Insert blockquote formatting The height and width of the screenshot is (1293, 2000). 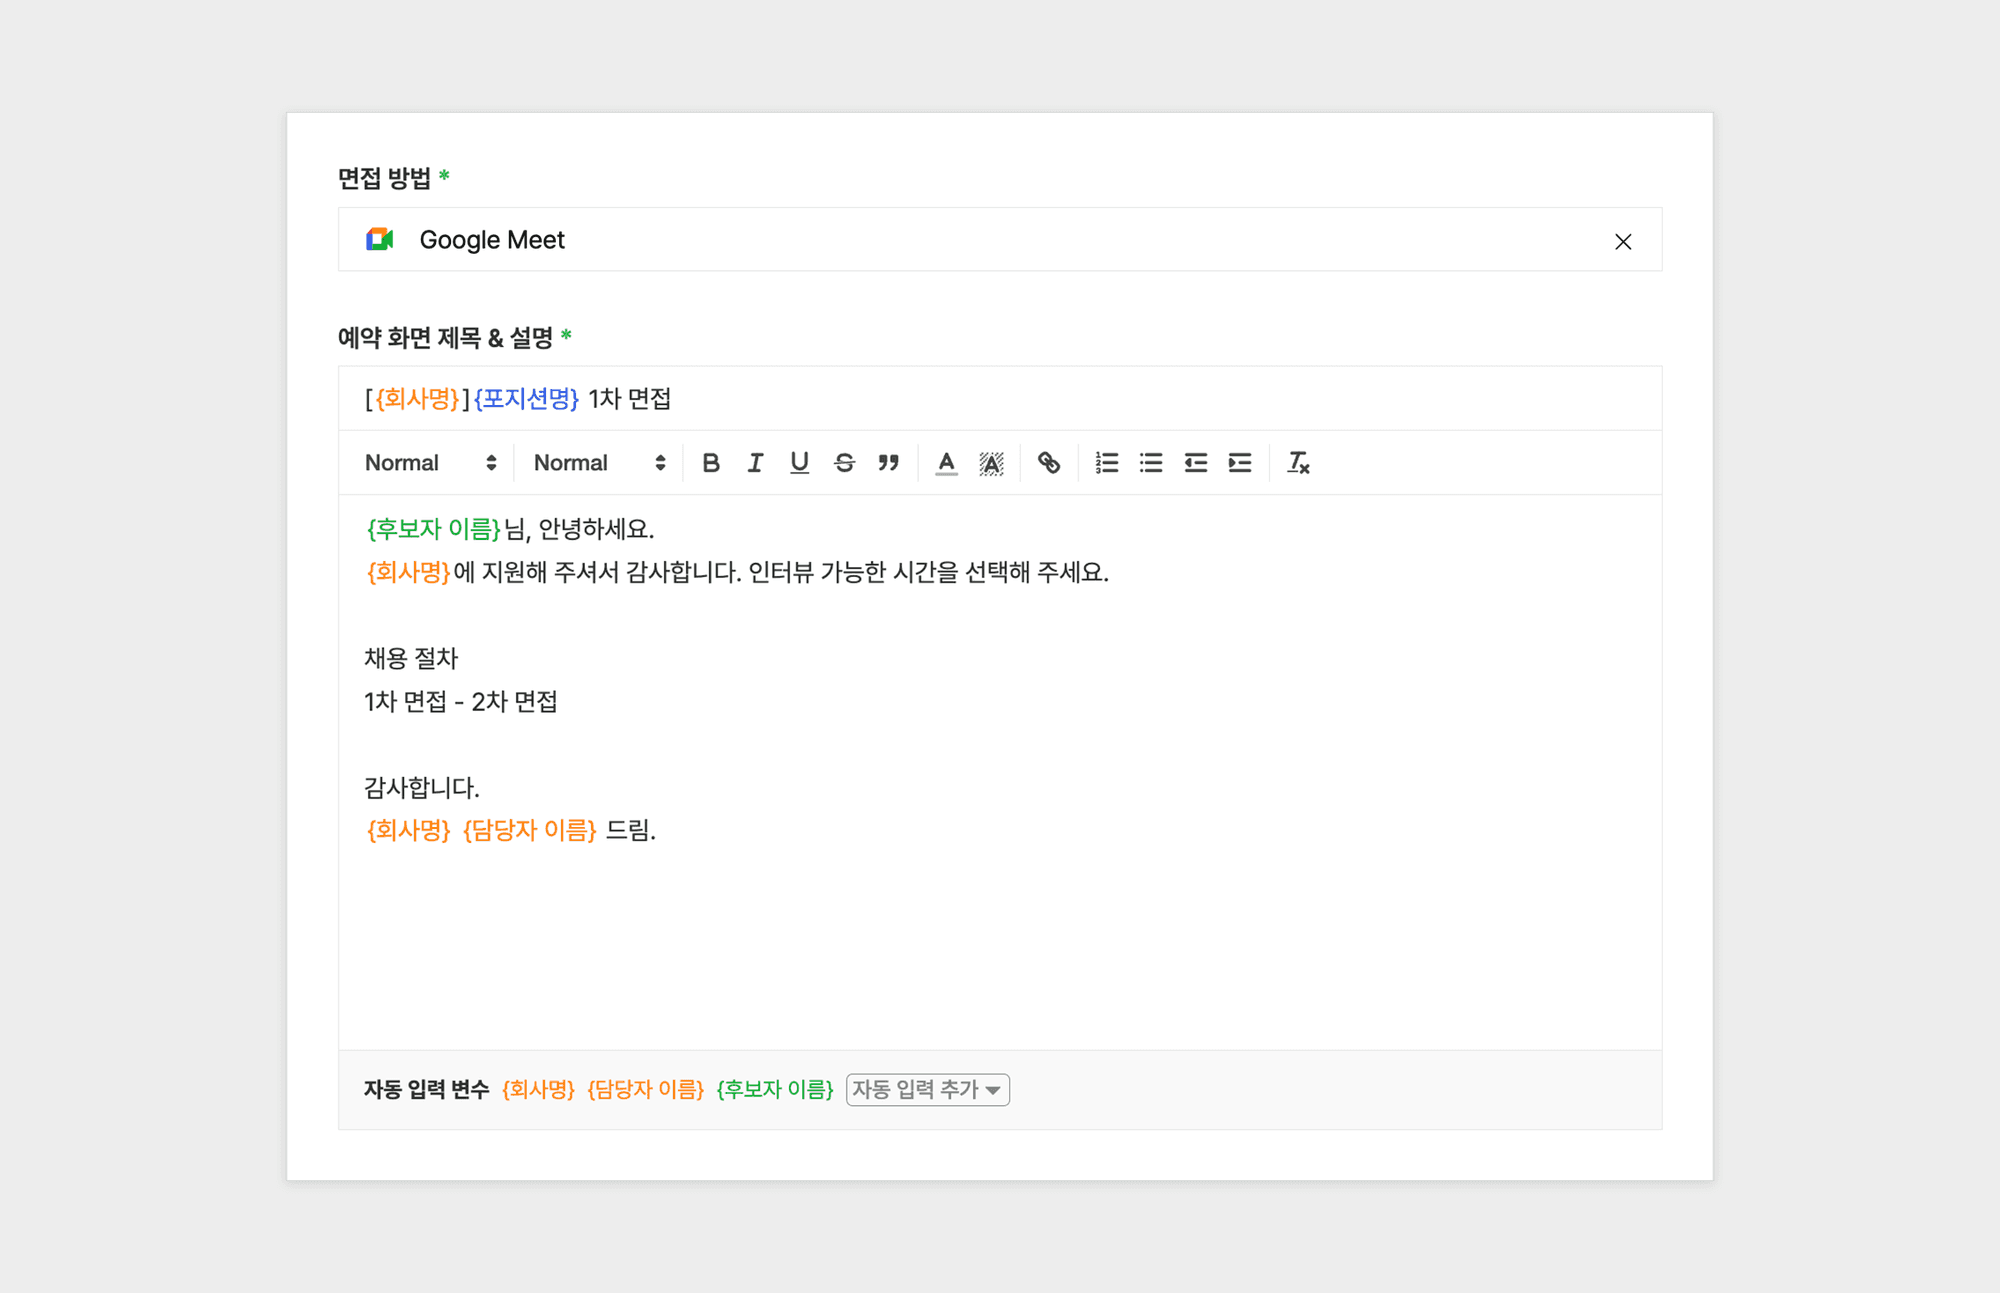pos(888,463)
